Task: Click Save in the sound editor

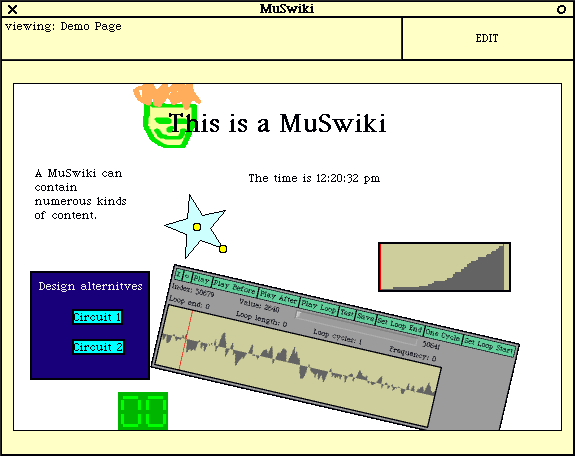Action: click(x=365, y=318)
